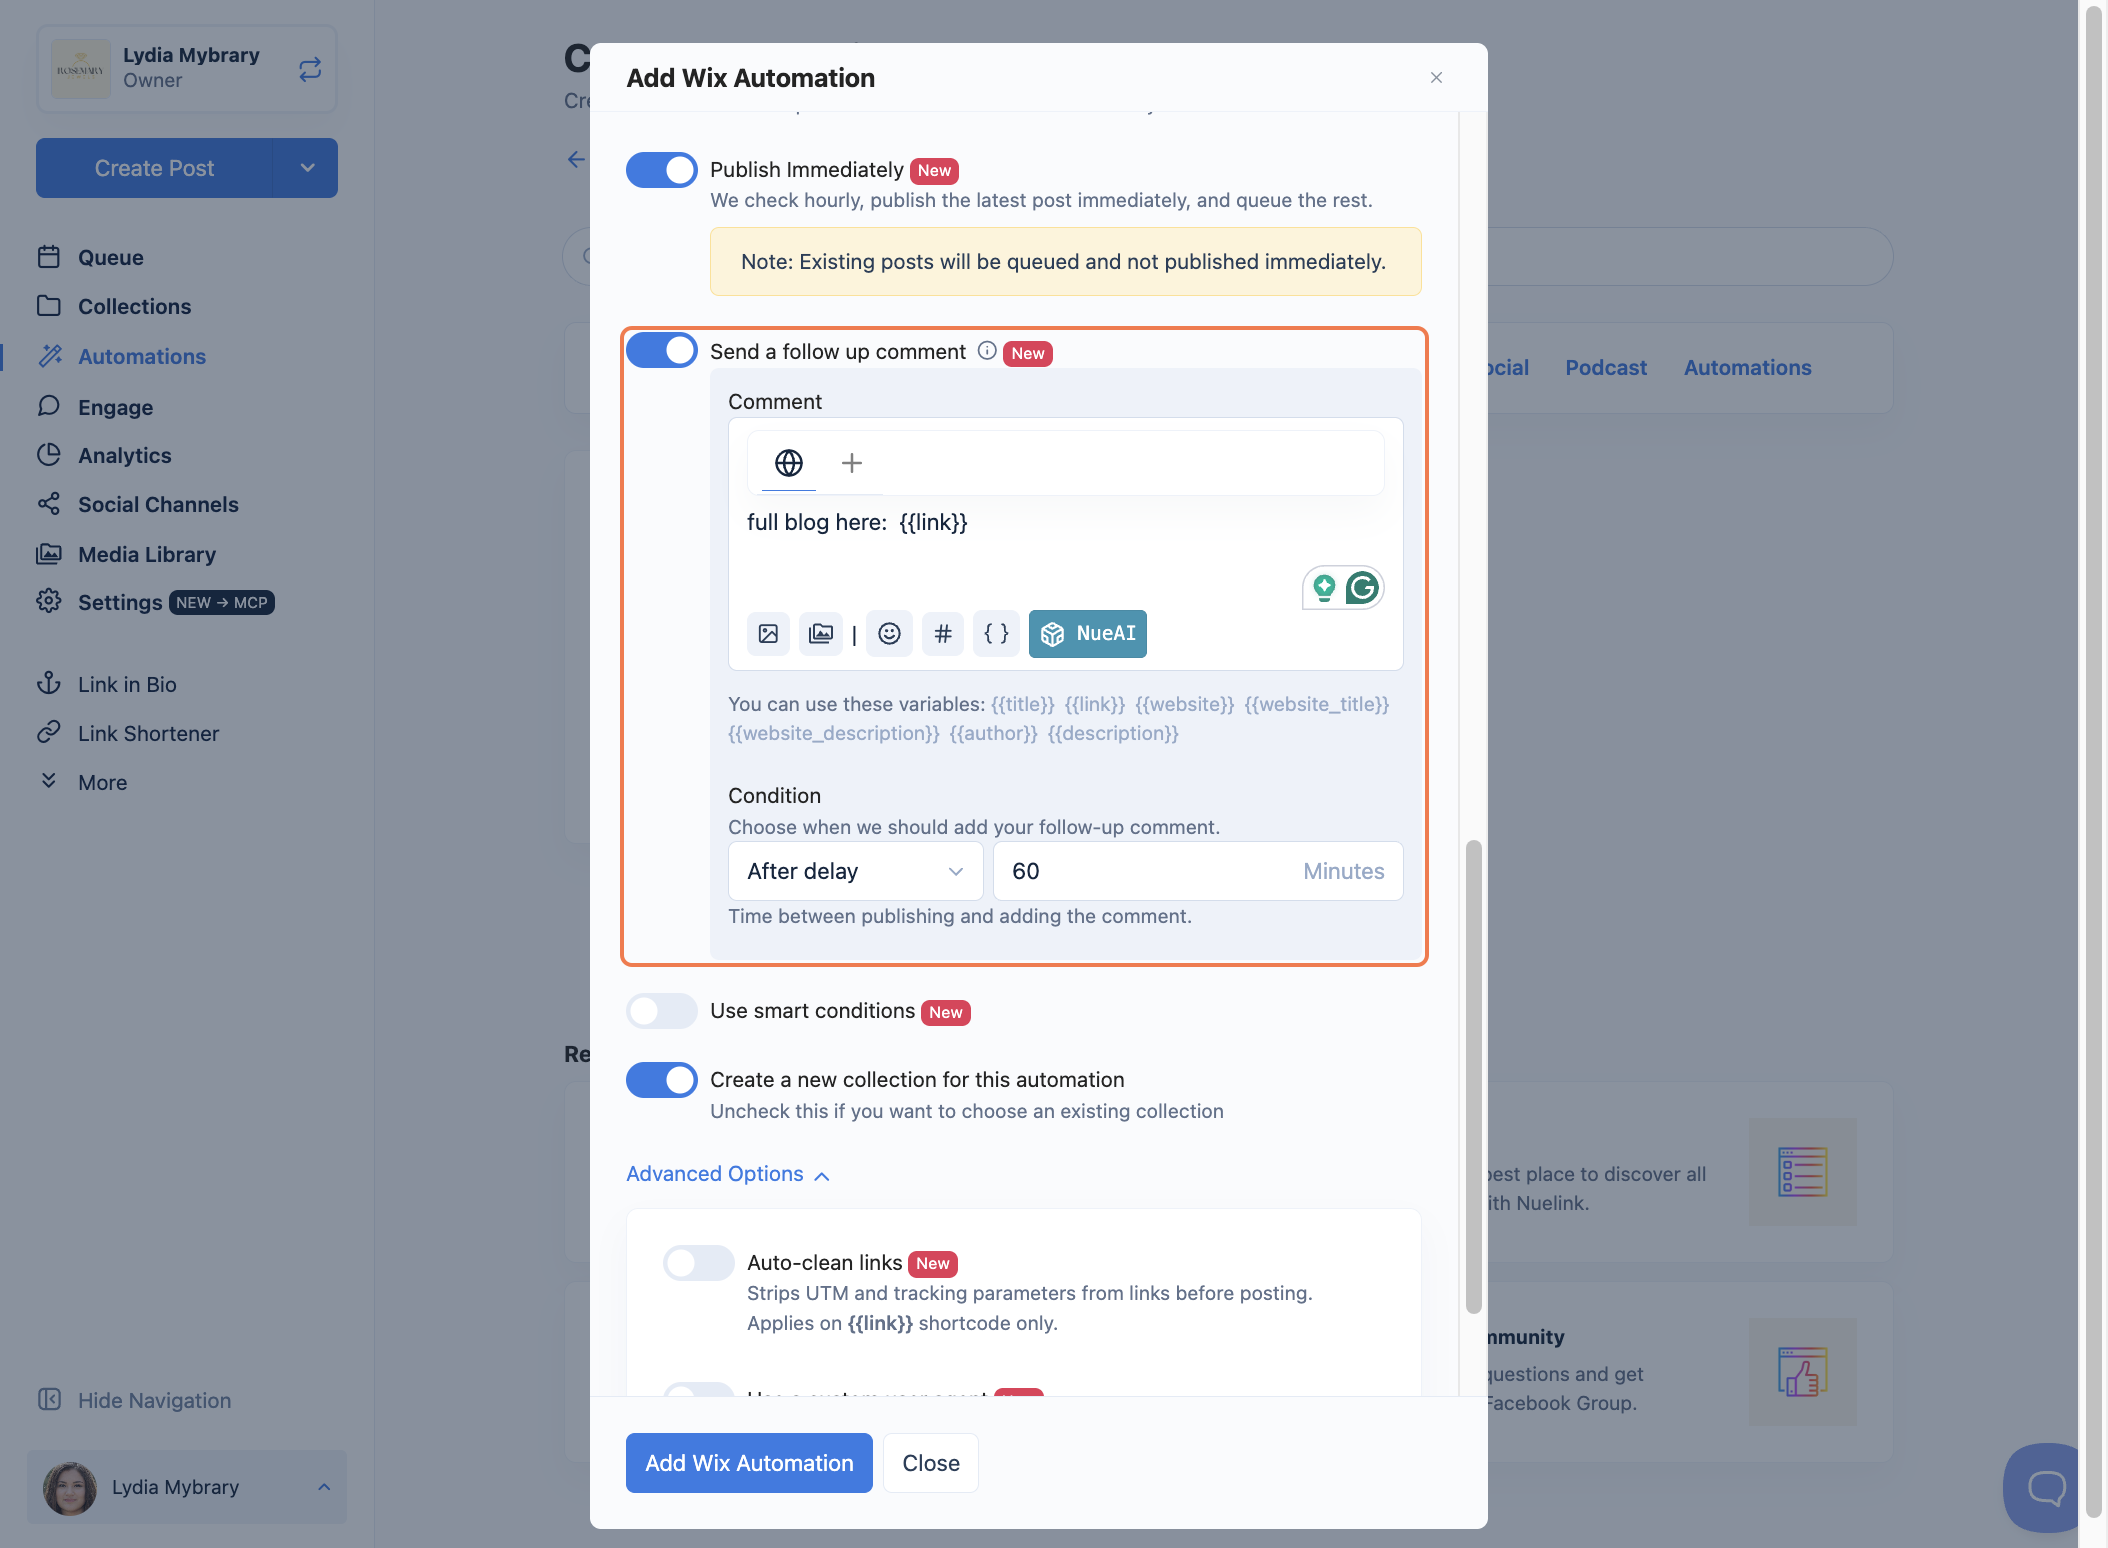Go to Collections in the sidebar

pyautogui.click(x=135, y=306)
